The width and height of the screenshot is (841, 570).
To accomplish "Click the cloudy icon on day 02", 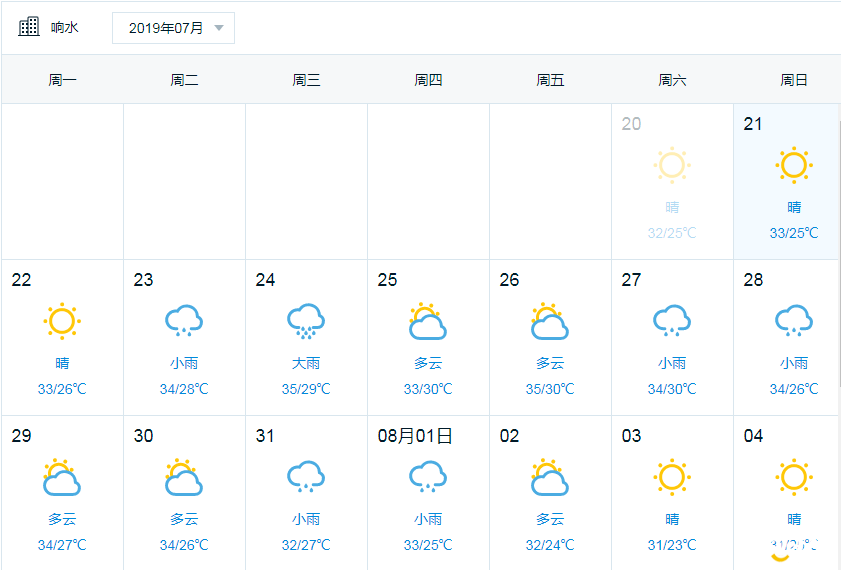I will pos(550,477).
